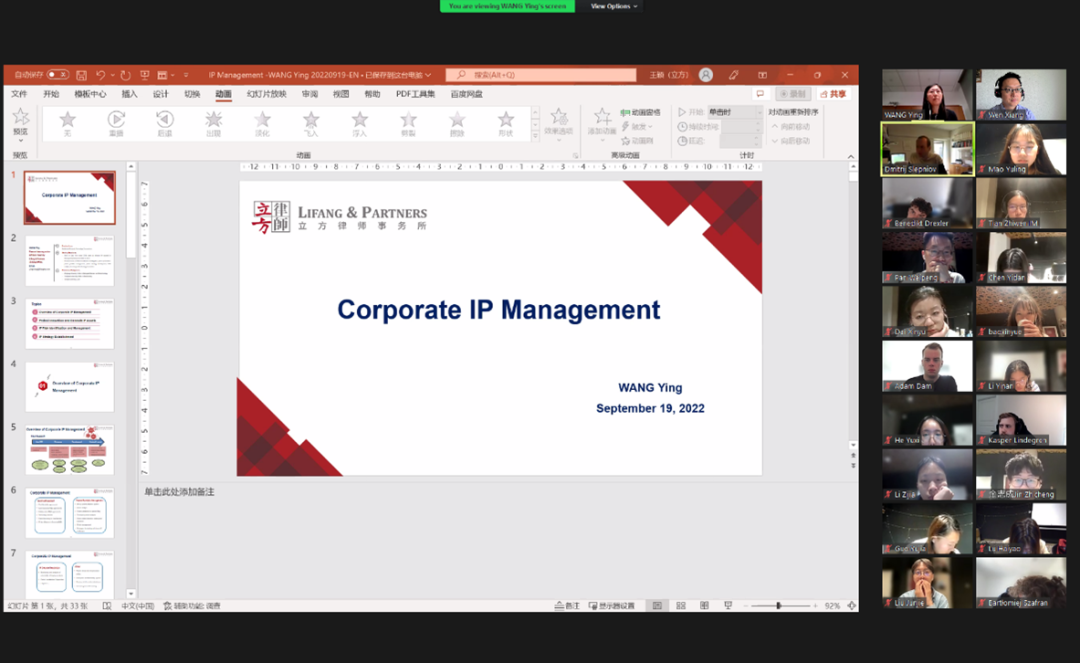1080x663 pixels.
Task: Toggle the Animation Pane button
Action: tap(639, 113)
